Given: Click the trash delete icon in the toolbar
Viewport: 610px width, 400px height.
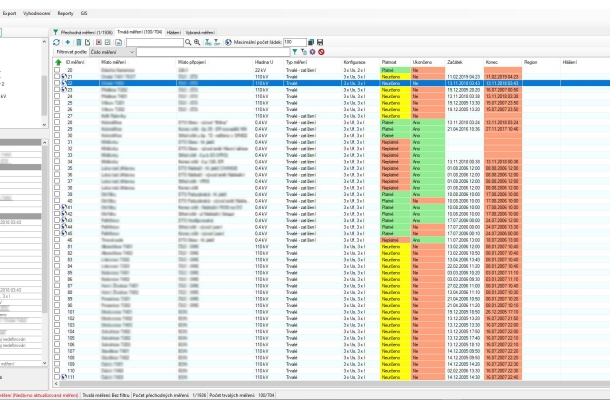Looking at the screenshot, I should (80, 42).
